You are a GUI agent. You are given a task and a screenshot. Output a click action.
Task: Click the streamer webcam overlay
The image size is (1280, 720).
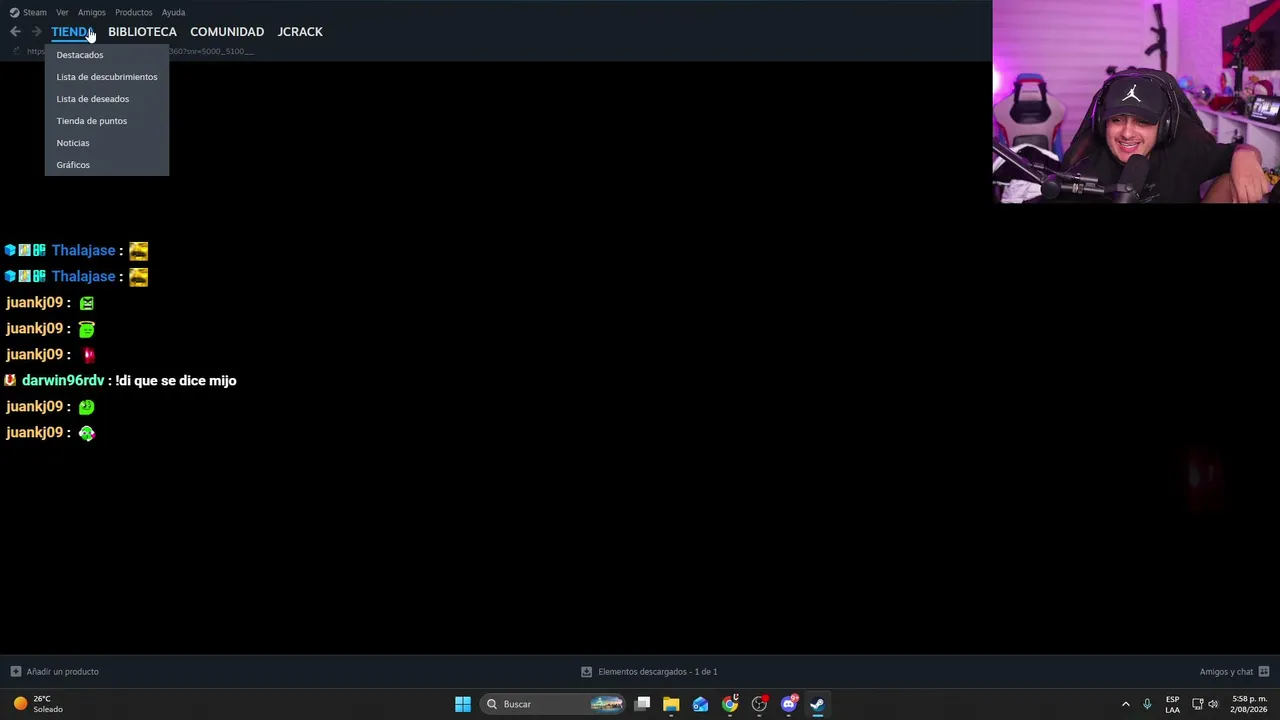tap(1136, 102)
